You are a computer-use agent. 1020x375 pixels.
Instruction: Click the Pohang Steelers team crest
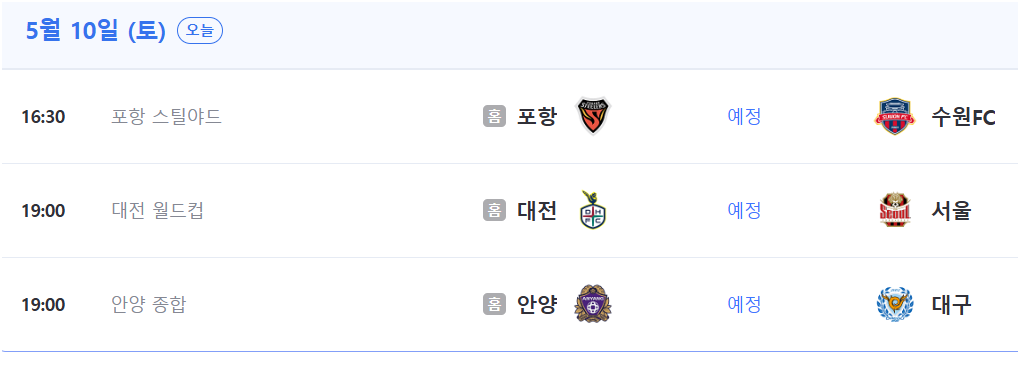pos(593,117)
